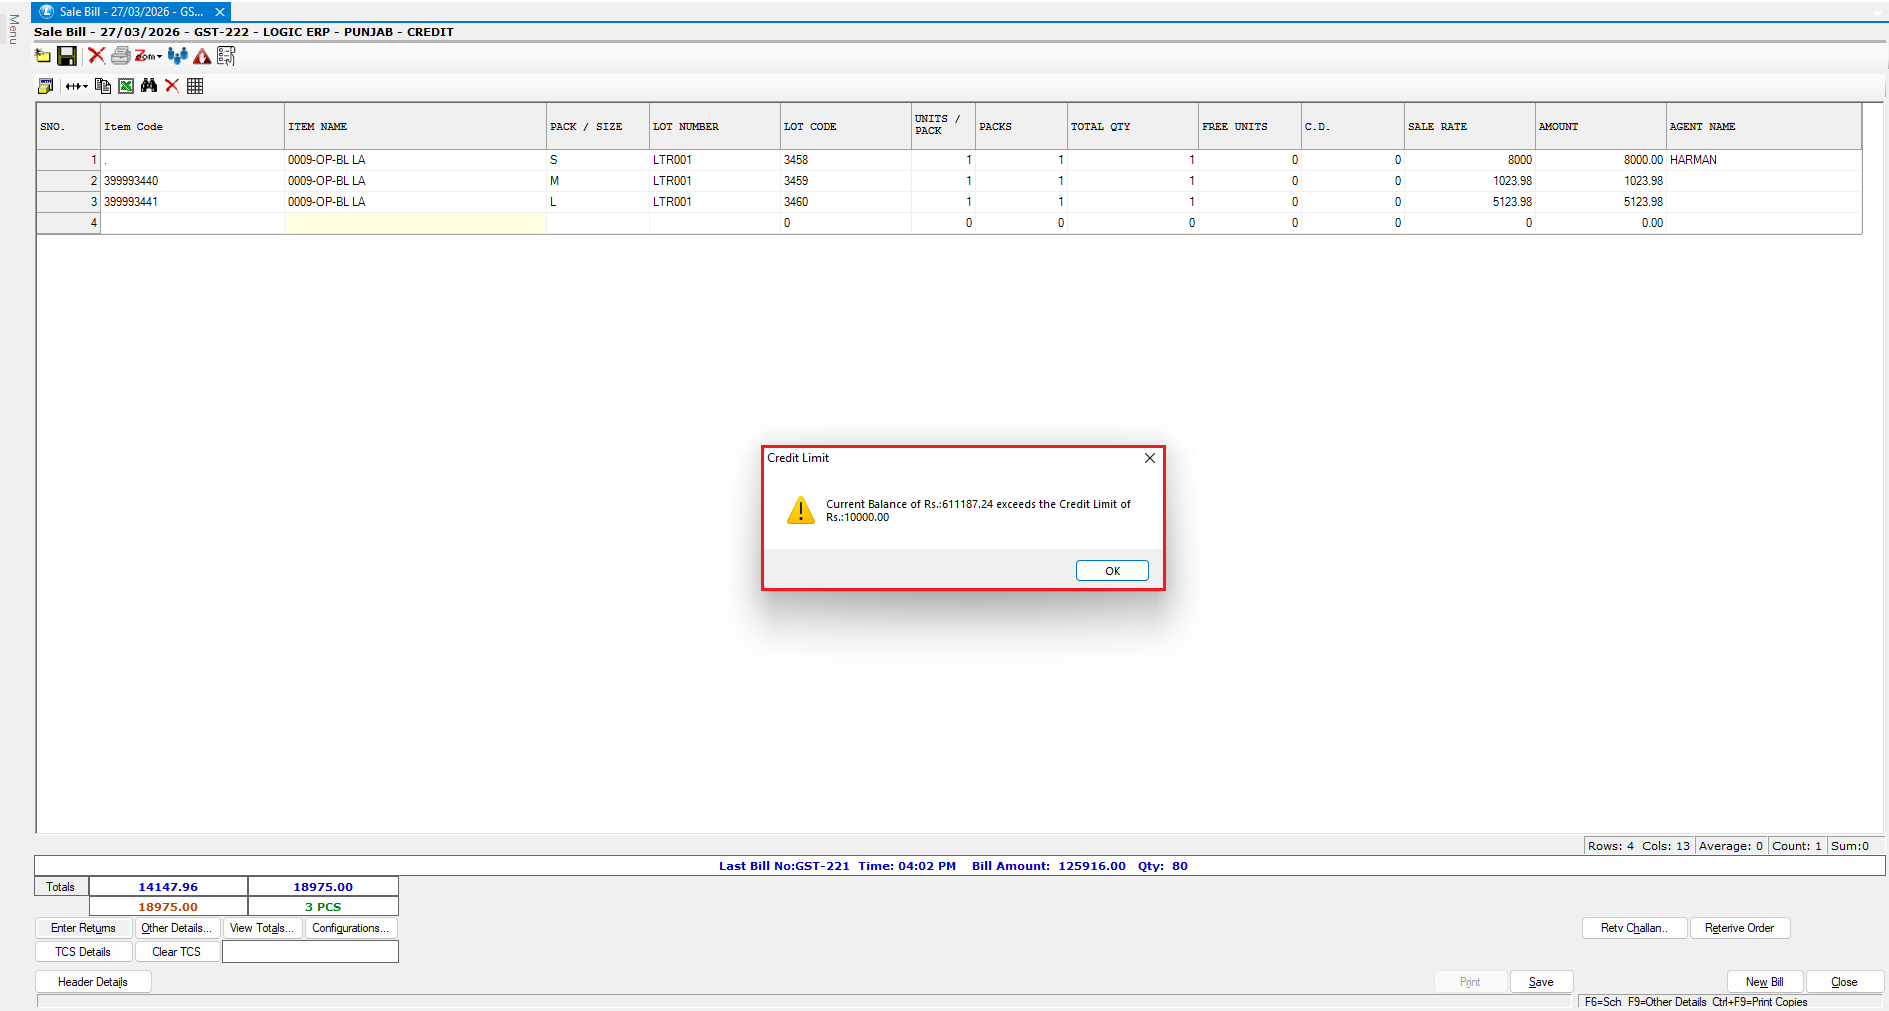Click the new bill folder icon in toolbar
This screenshot has width=1889, height=1011.
coord(43,56)
